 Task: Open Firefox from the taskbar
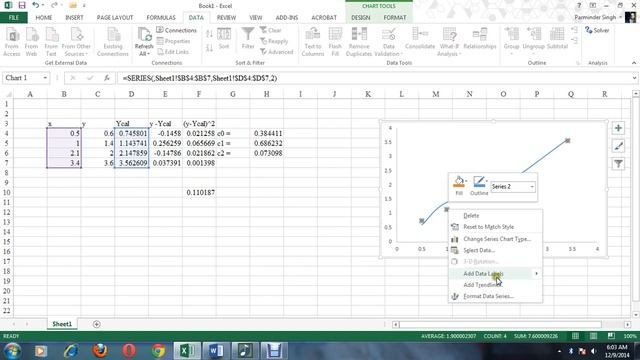click(x=100, y=351)
